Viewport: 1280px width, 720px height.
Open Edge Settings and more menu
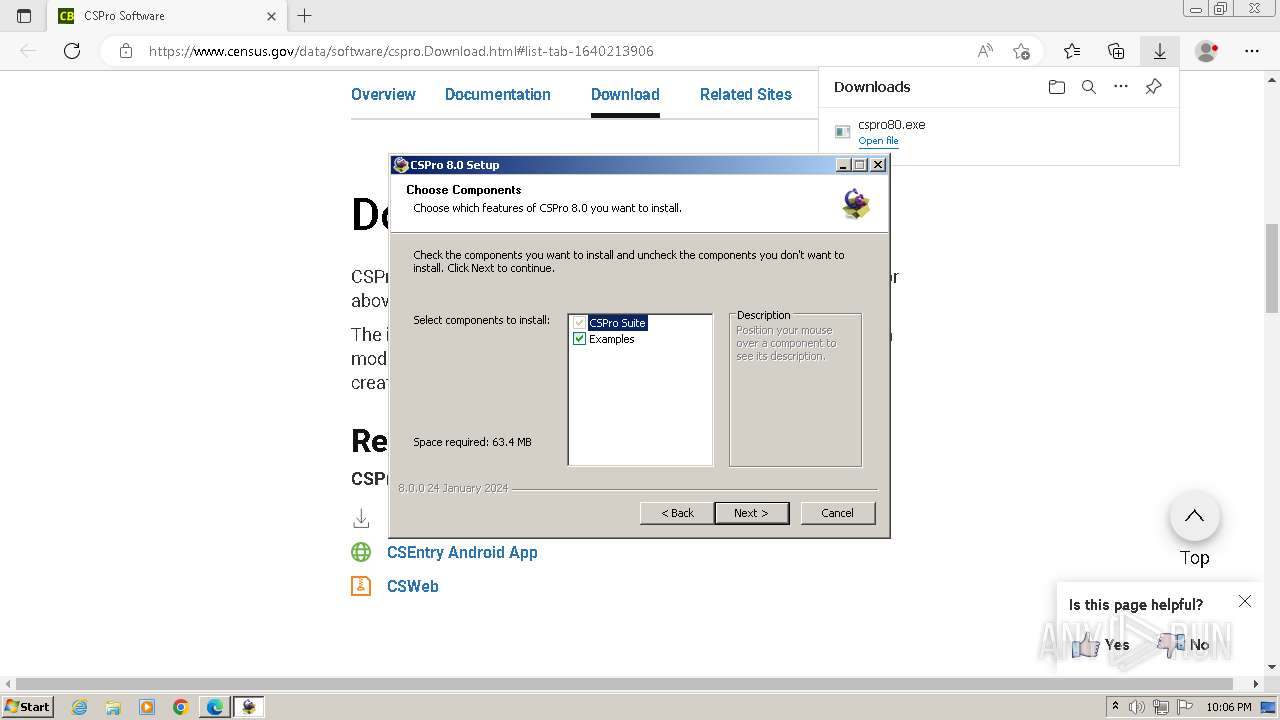[x=1251, y=51]
